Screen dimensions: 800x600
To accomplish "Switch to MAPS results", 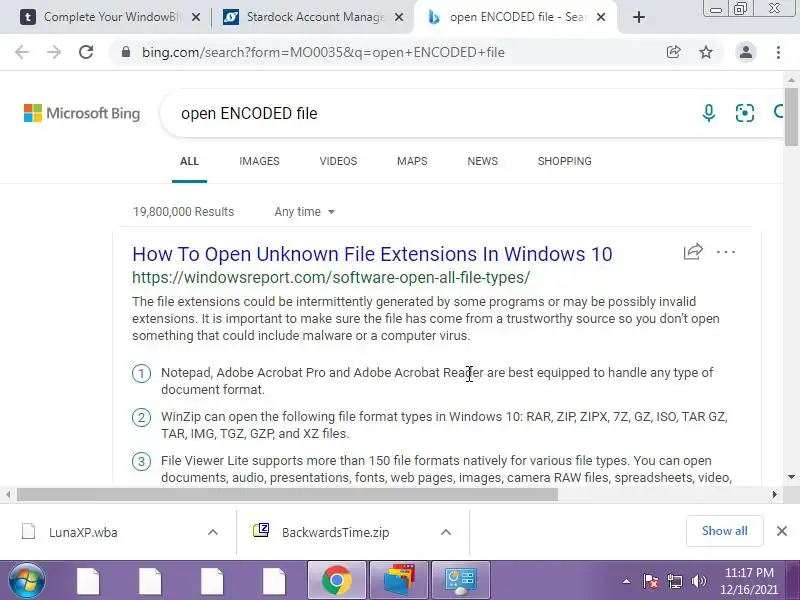I will tap(412, 161).
